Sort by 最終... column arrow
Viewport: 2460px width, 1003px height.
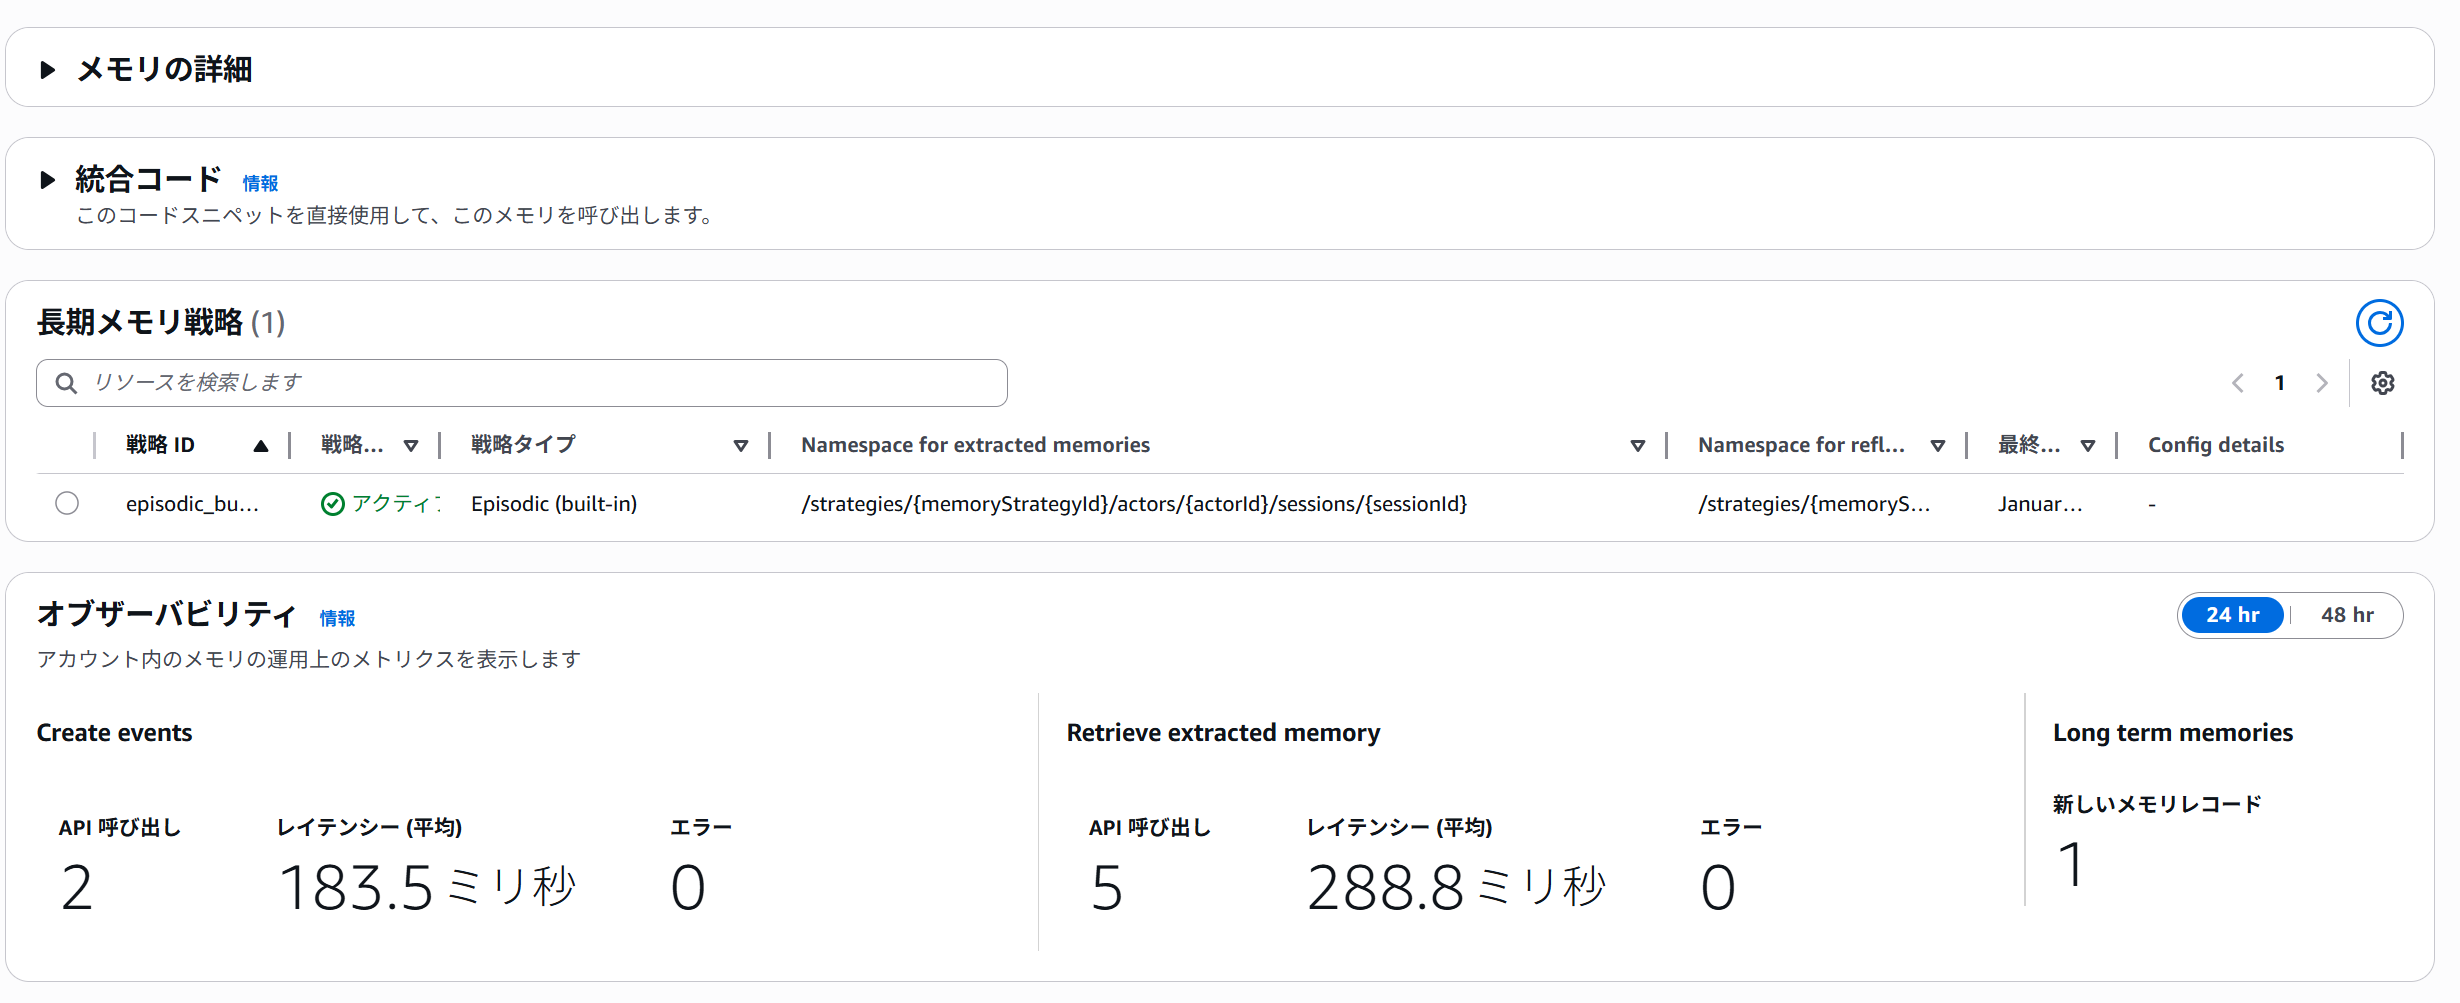tap(2088, 446)
